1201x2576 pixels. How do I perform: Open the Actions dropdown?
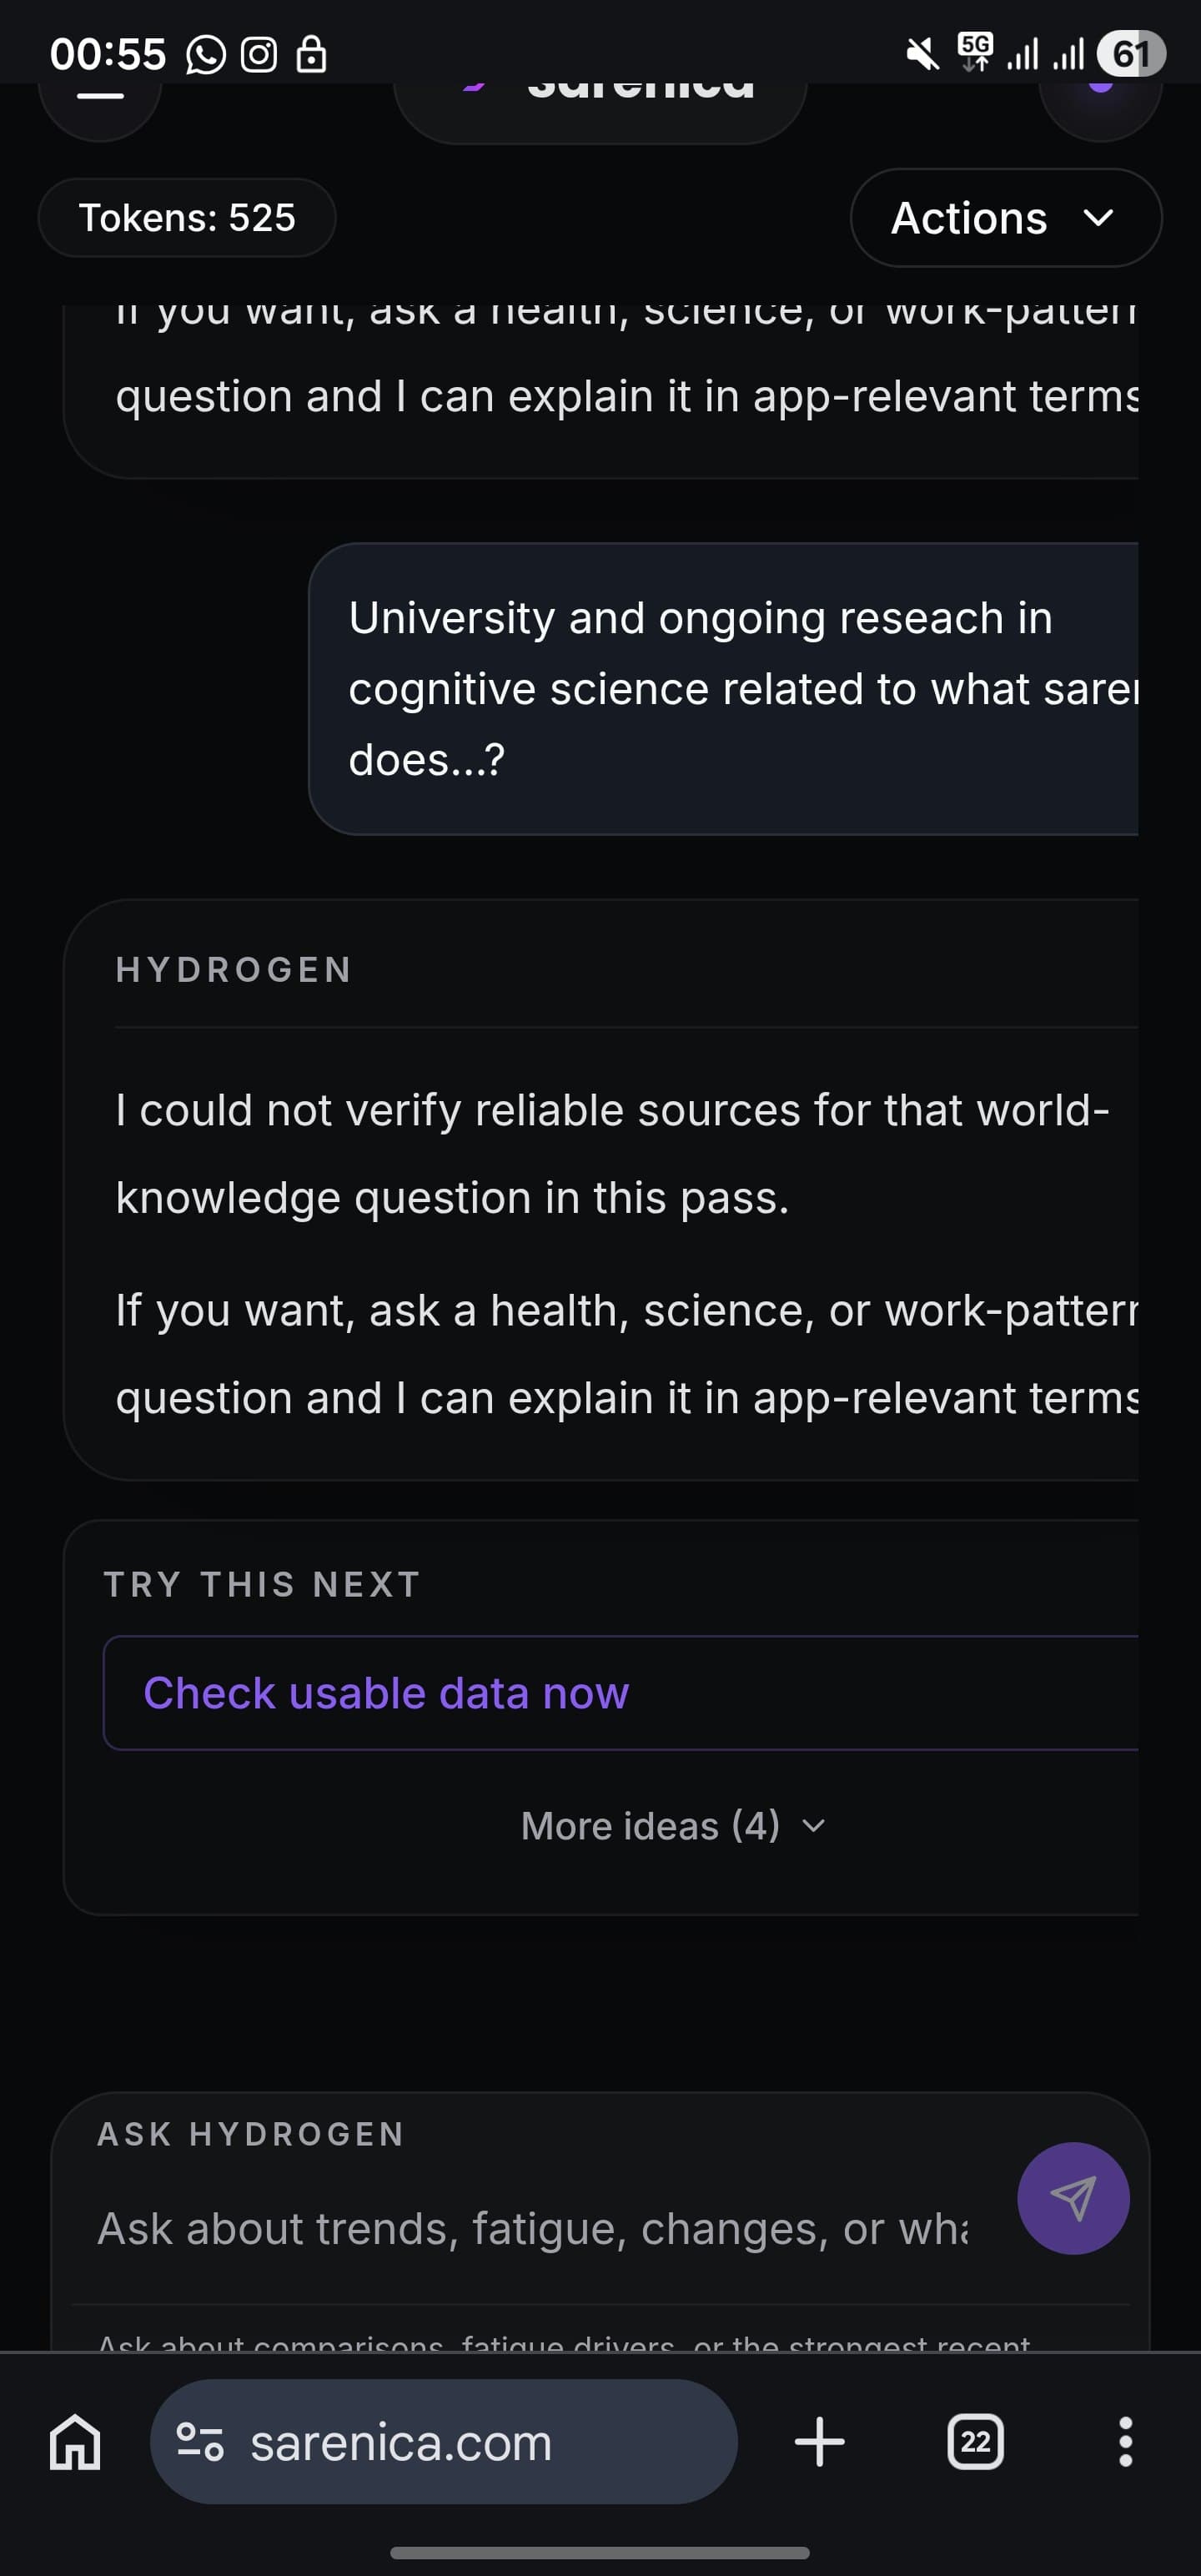tap(1005, 218)
